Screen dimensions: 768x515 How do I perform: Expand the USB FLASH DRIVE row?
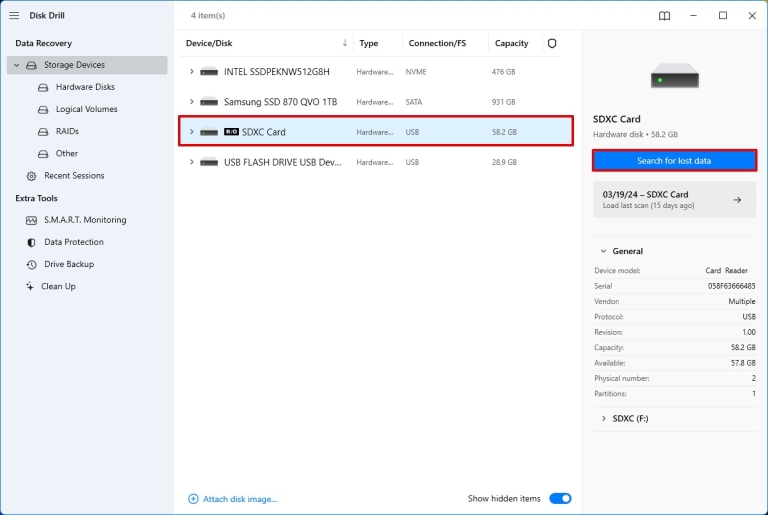192,162
